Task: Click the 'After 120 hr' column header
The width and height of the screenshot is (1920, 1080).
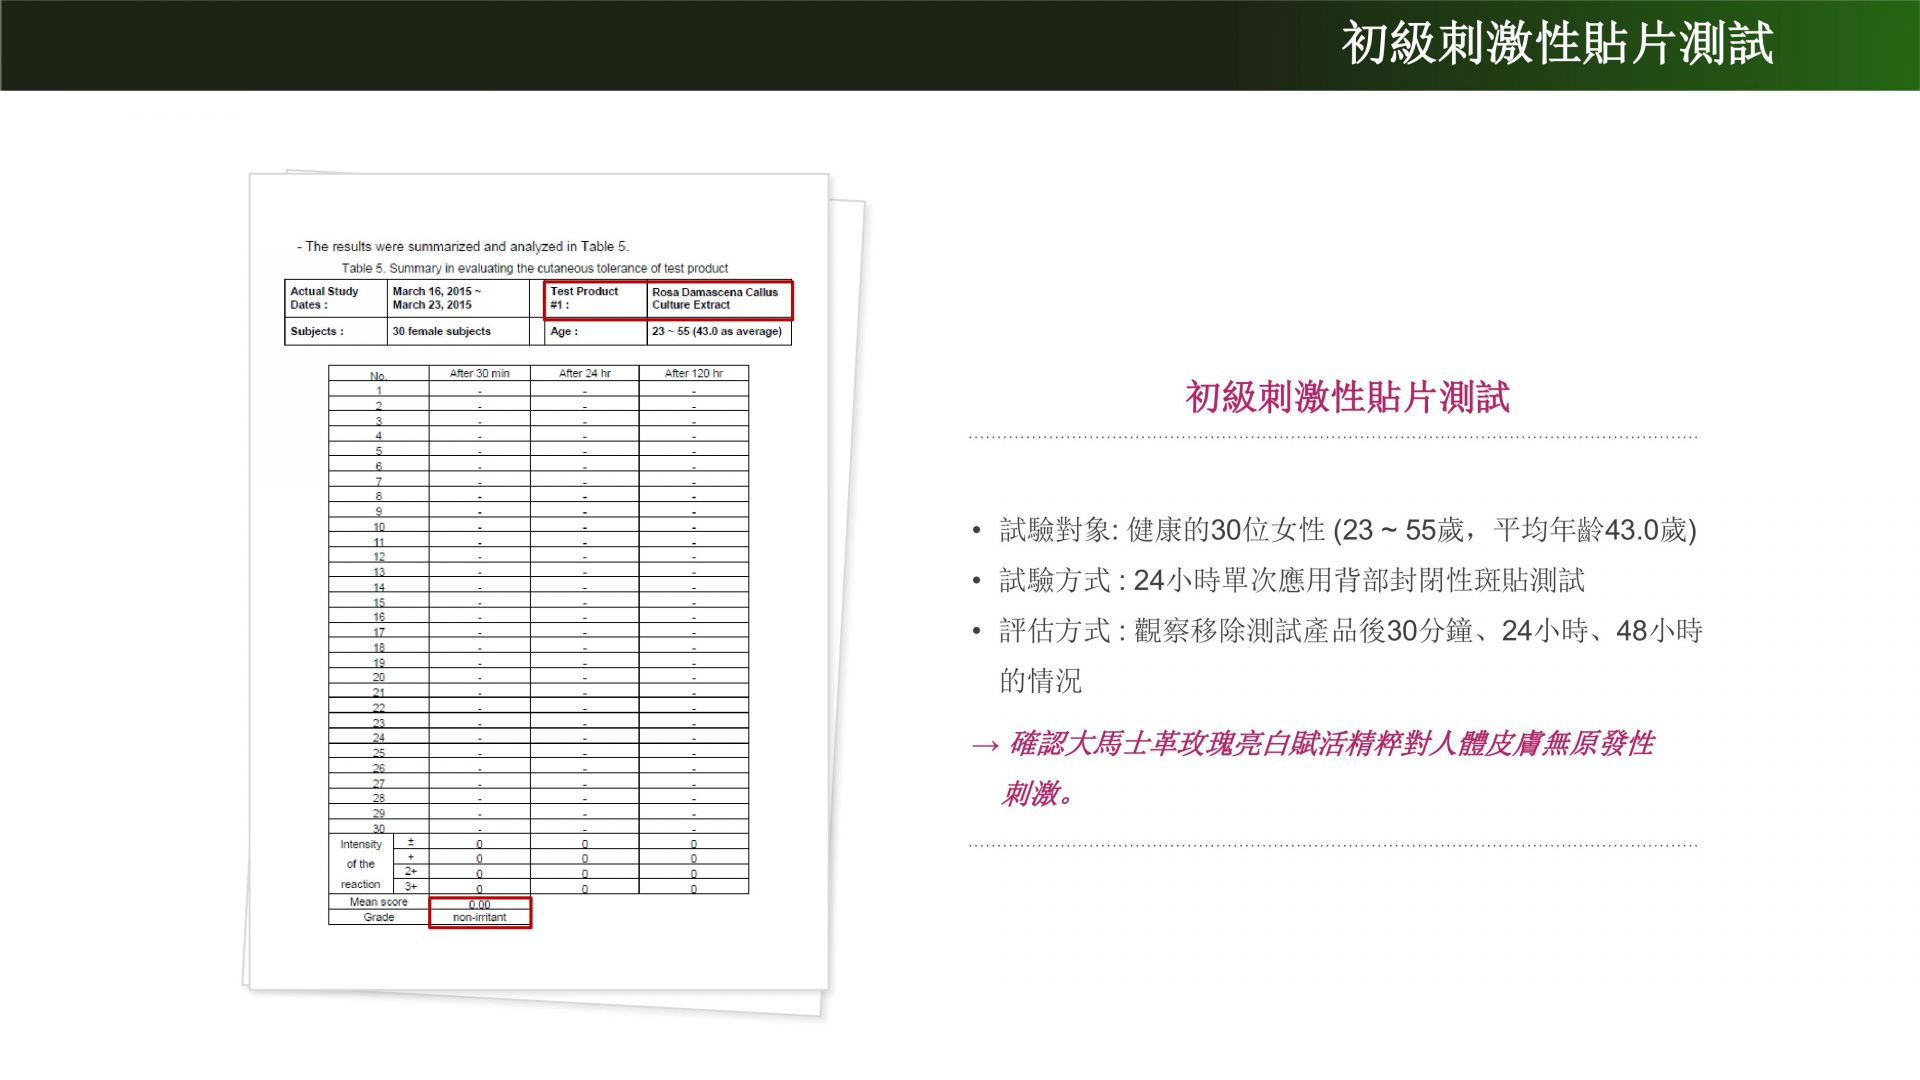Action: point(693,373)
